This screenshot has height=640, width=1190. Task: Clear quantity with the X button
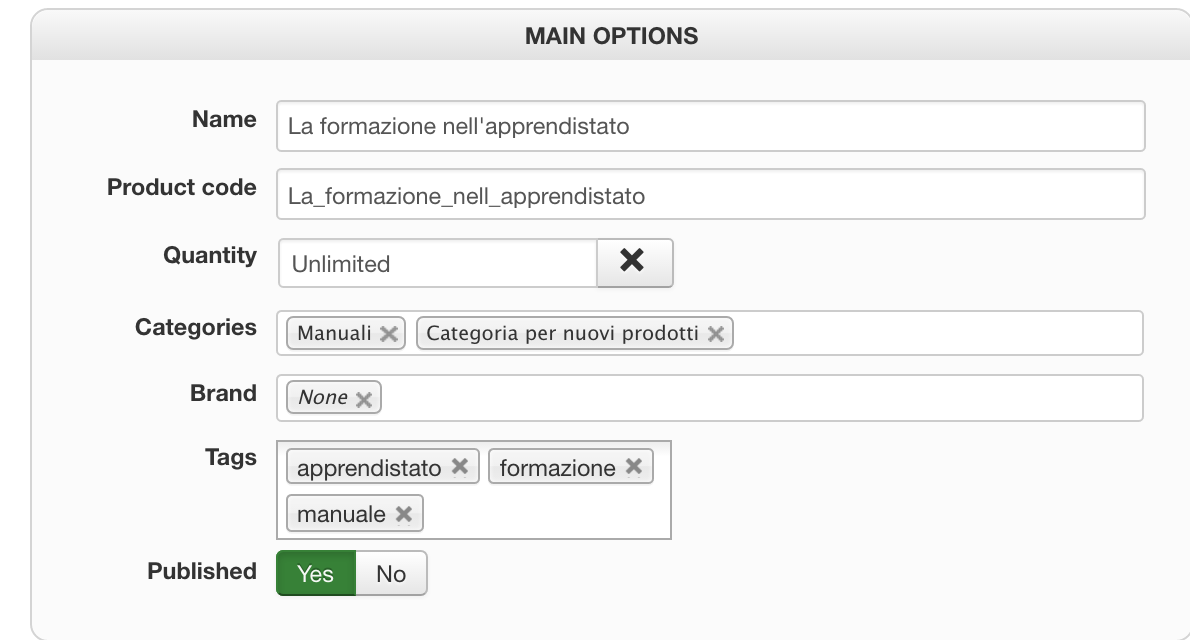tap(634, 262)
